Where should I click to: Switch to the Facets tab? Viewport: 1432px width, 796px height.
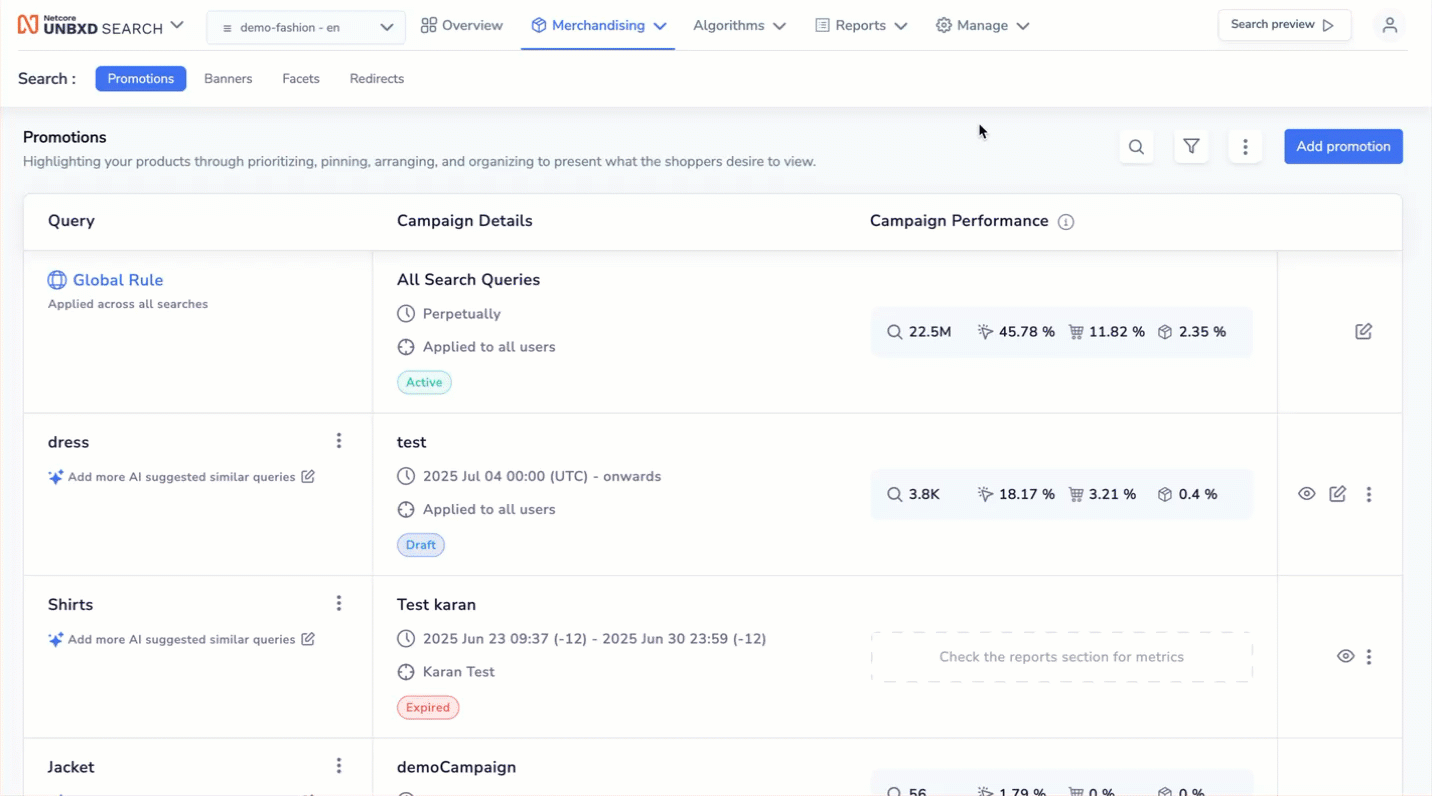[301, 78]
